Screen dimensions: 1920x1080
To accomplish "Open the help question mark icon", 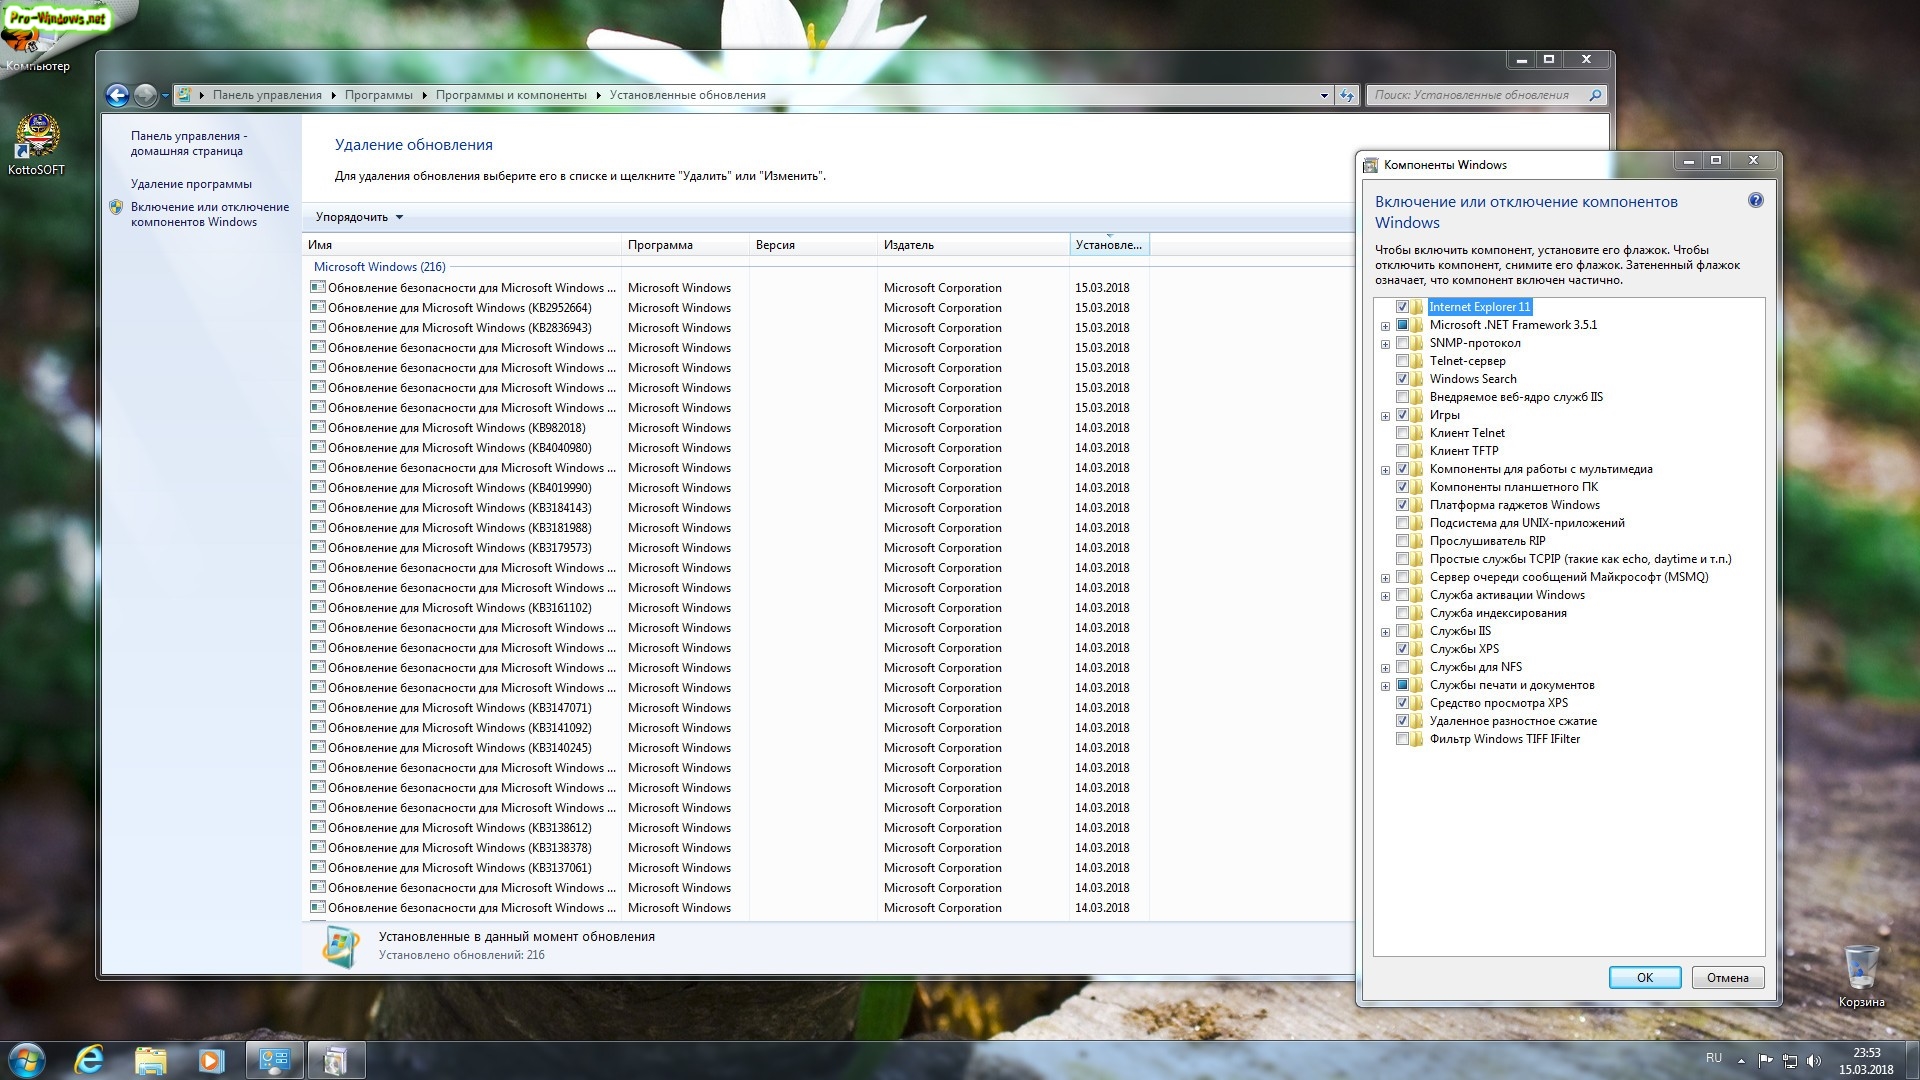I will [1755, 201].
